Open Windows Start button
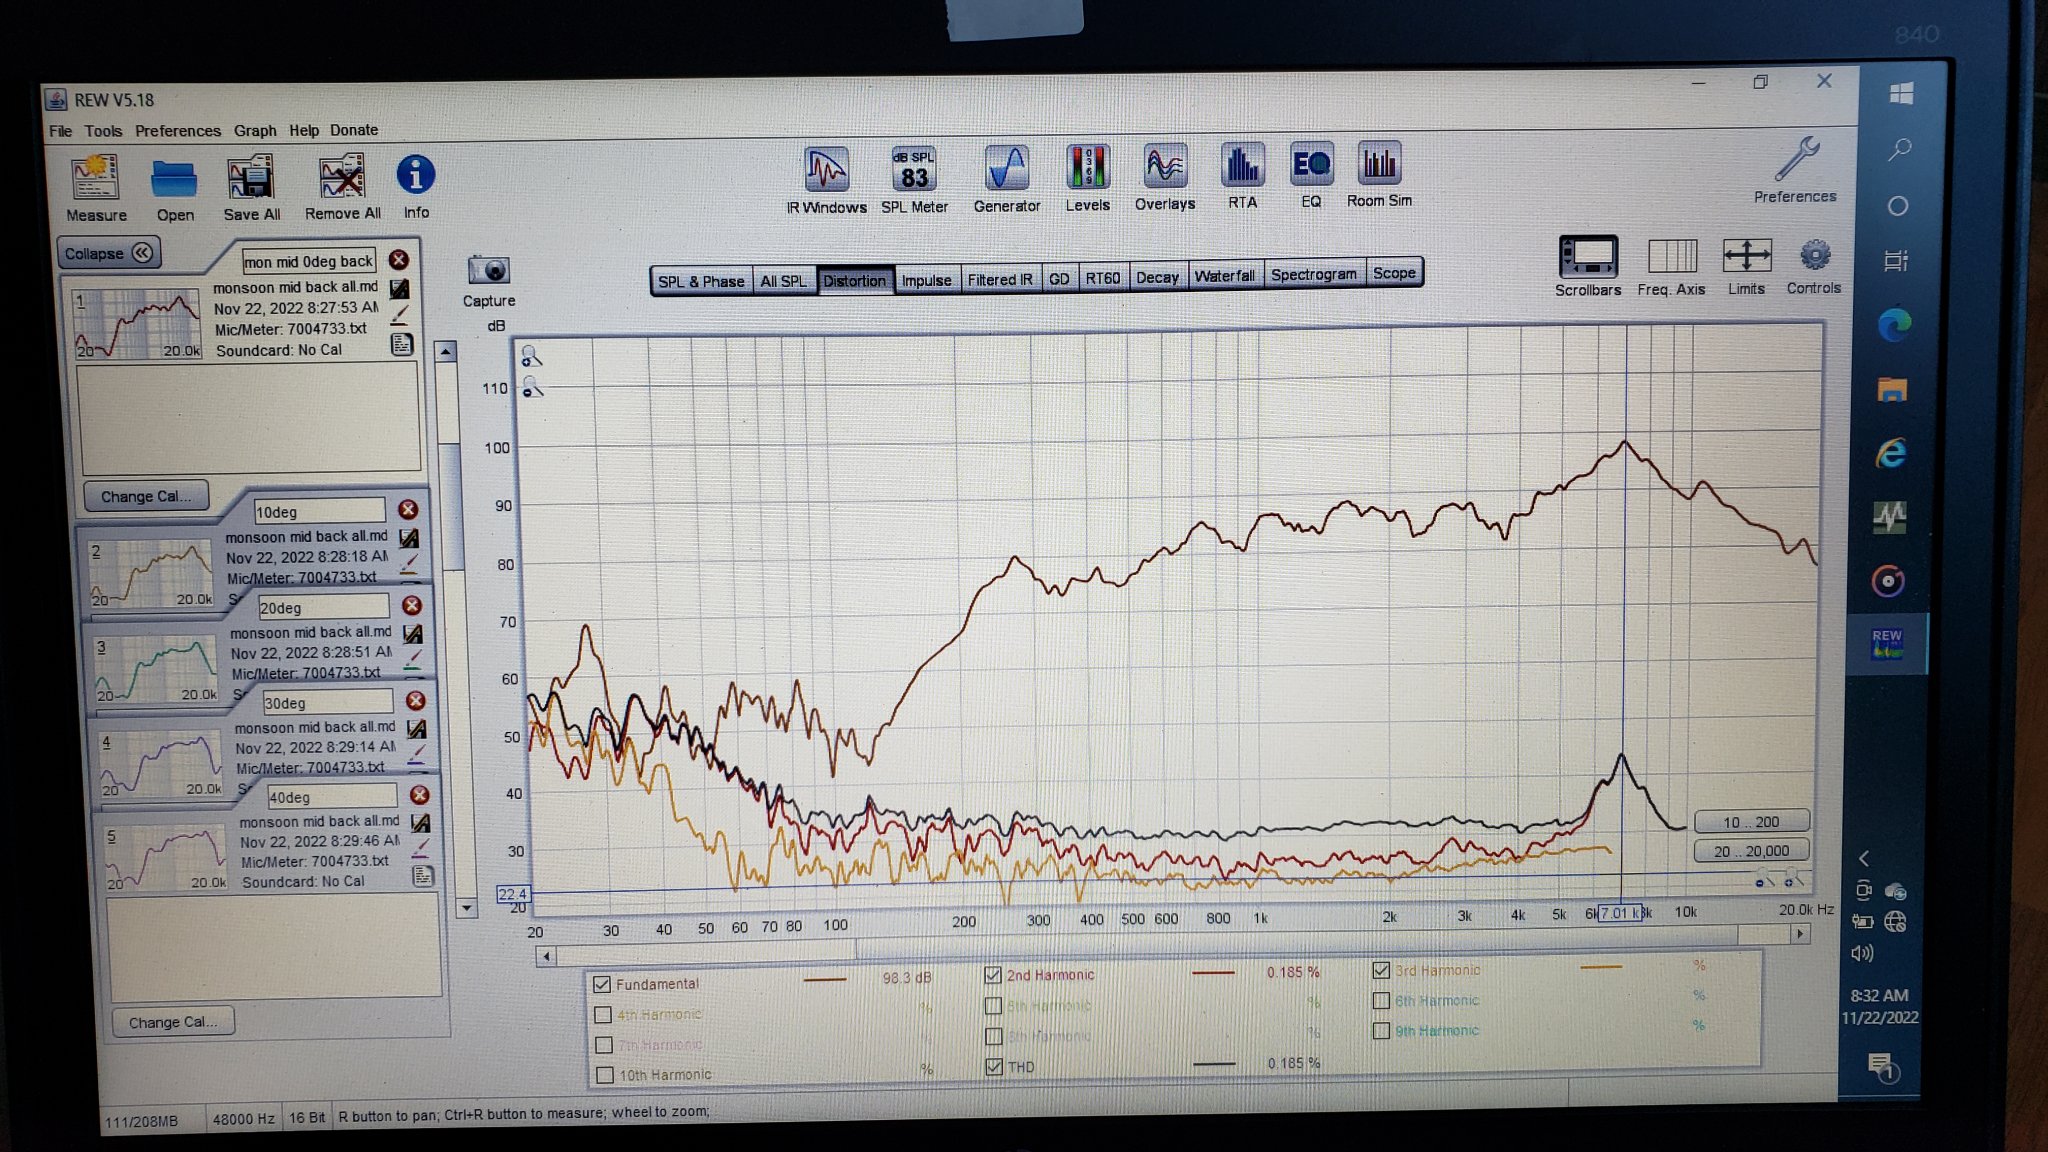 click(x=1901, y=93)
